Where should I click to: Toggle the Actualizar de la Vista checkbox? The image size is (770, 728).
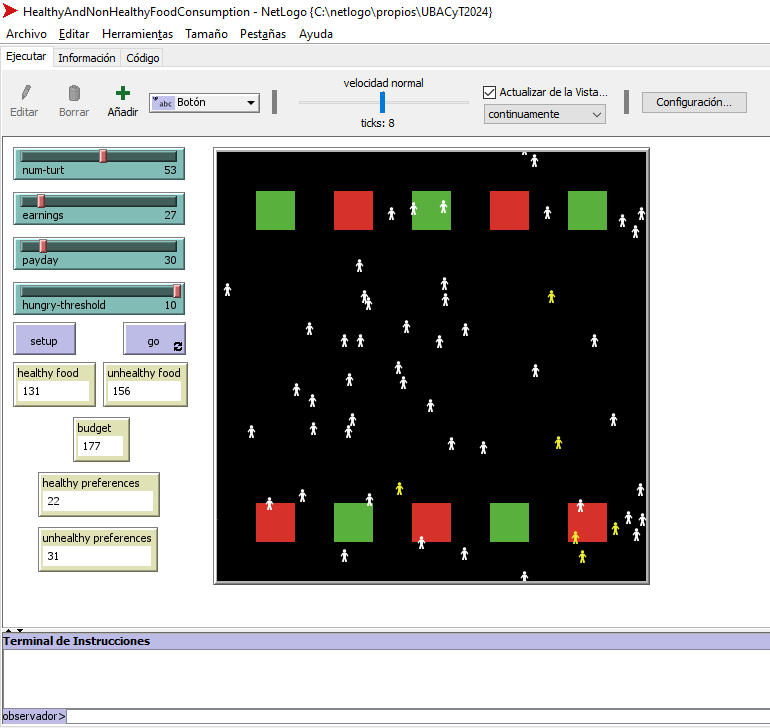point(489,92)
